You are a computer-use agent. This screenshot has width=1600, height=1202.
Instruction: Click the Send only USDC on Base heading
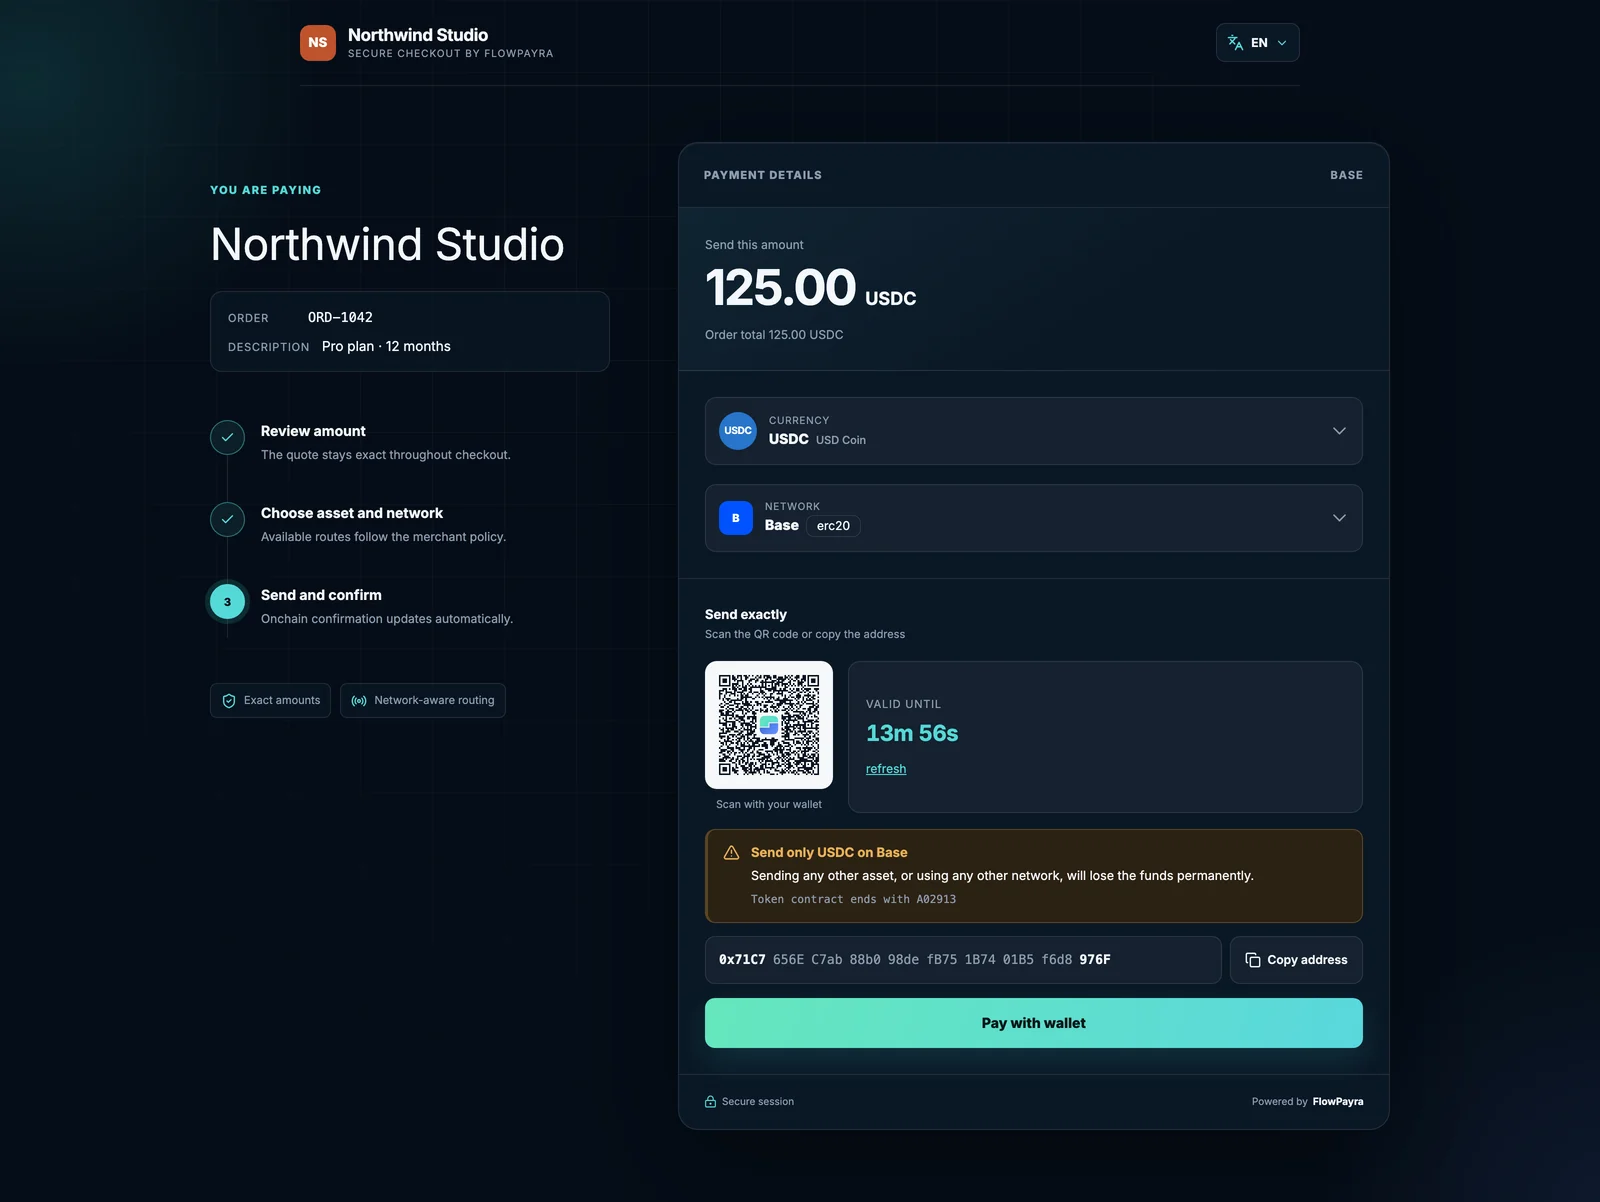point(829,853)
